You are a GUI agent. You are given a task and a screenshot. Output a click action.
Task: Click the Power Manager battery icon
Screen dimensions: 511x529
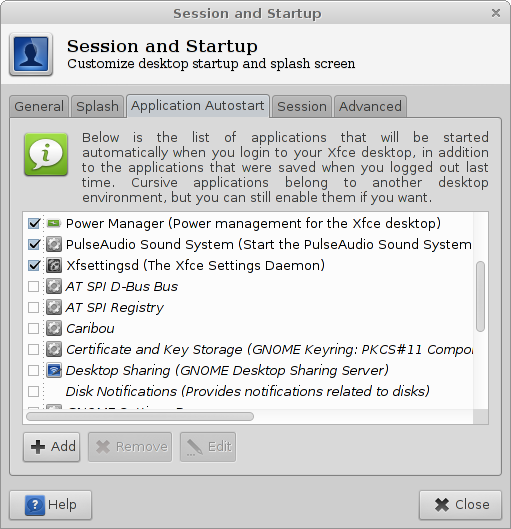(x=54, y=223)
